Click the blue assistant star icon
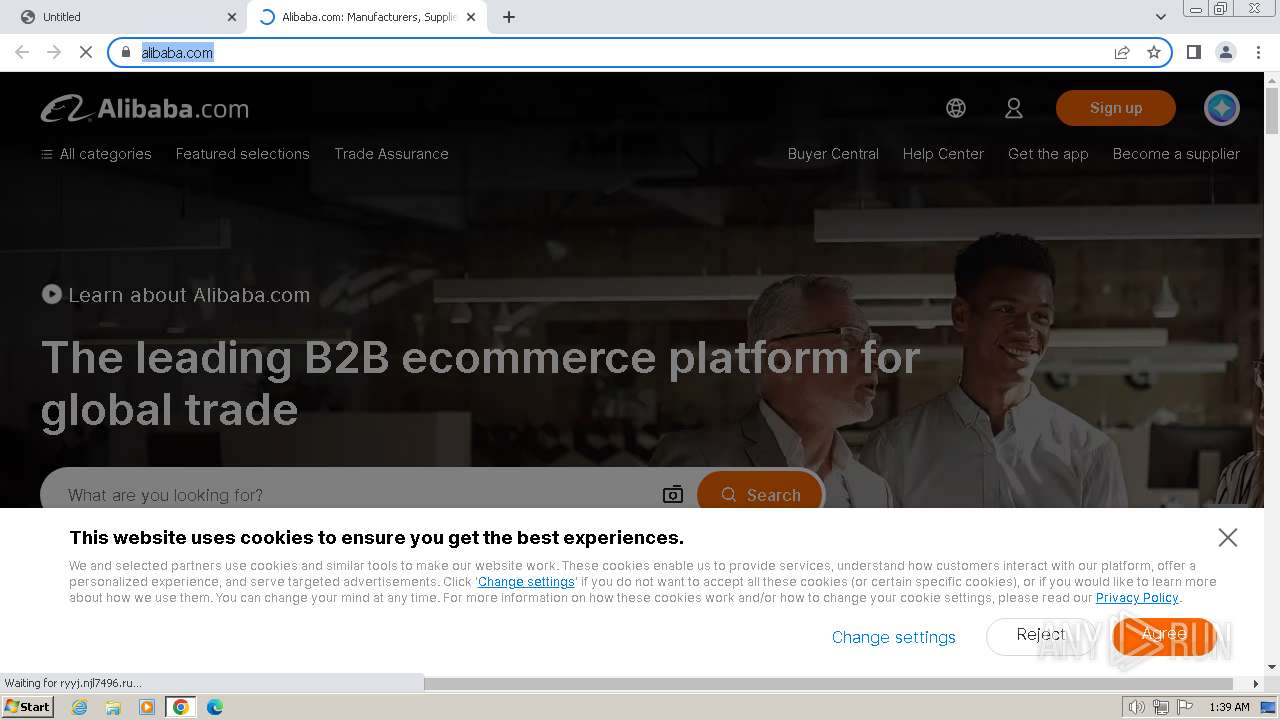 (1221, 108)
